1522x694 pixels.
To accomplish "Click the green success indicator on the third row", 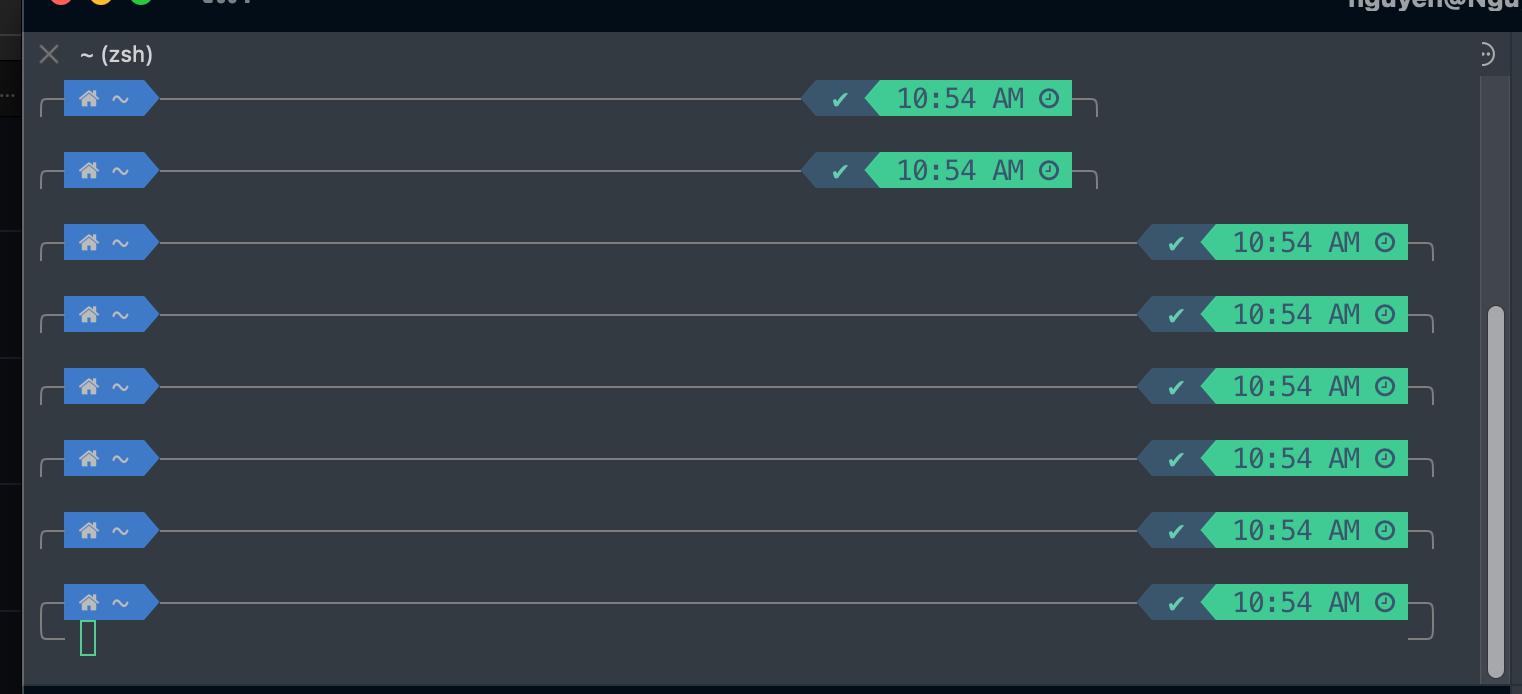I will 1175,242.
